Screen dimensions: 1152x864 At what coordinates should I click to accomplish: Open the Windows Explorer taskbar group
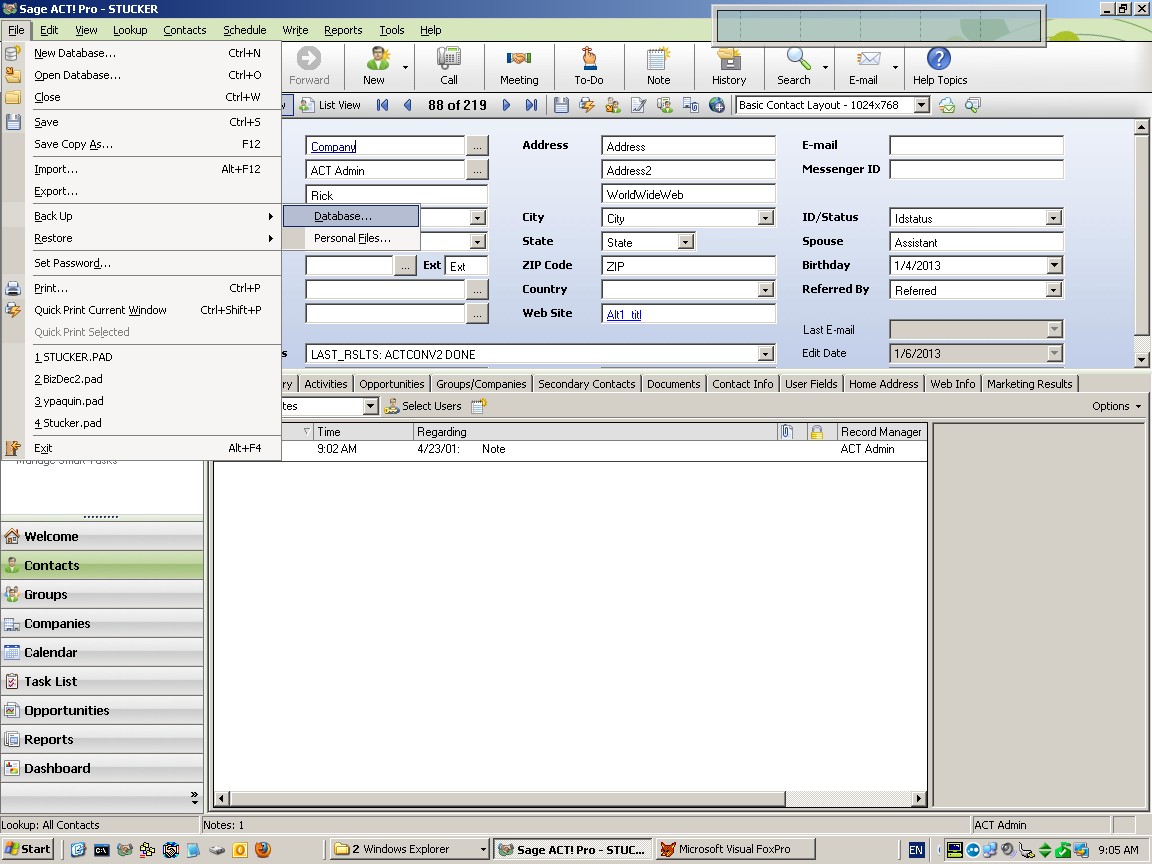(408, 849)
